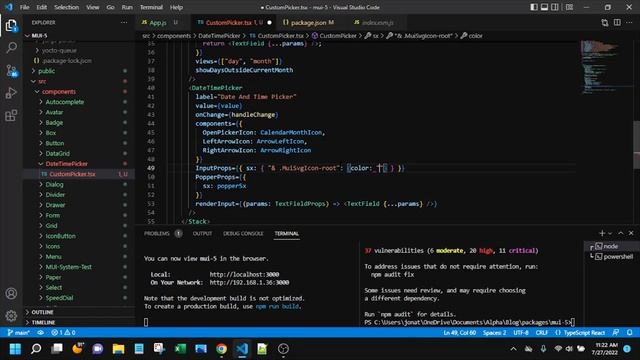
Task: Open Source Control view in activity bar
Action: tap(11, 71)
